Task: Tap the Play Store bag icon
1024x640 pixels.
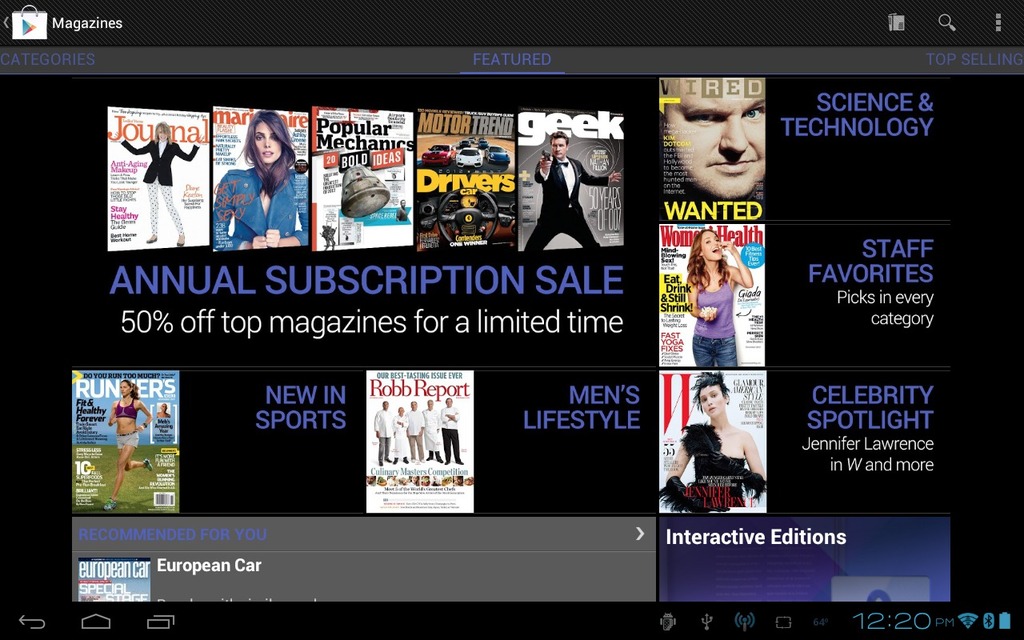Action: point(29,22)
